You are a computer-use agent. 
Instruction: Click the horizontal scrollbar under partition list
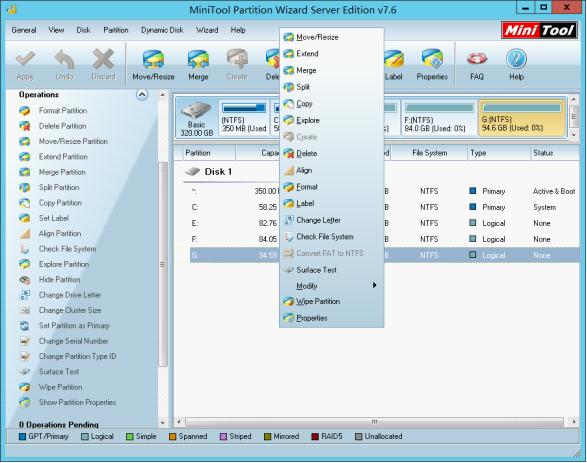click(x=374, y=422)
